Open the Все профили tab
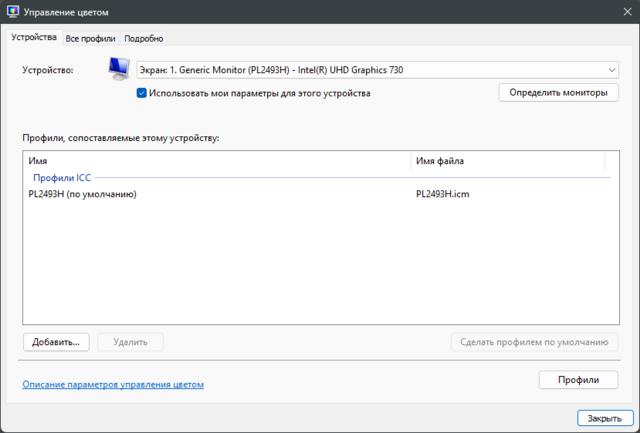This screenshot has width=640, height=433. pyautogui.click(x=91, y=38)
